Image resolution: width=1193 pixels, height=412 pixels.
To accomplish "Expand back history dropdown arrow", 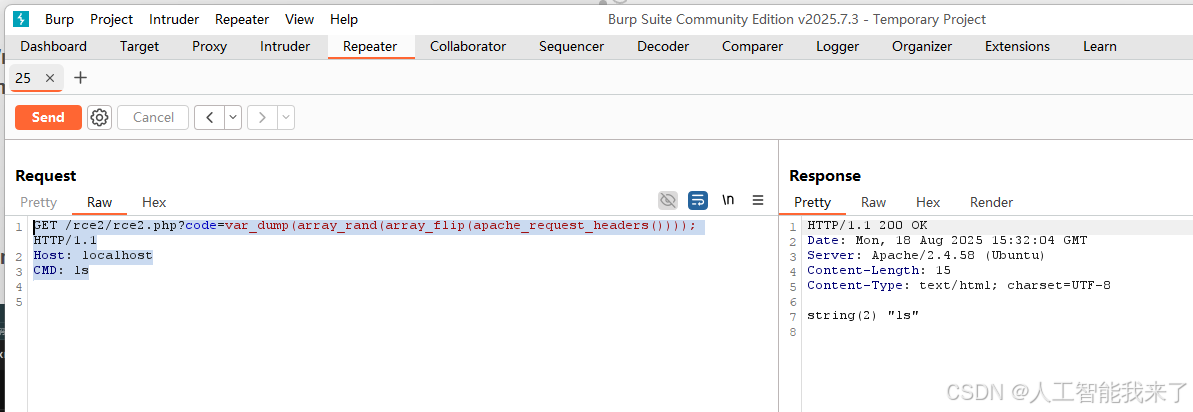I will pos(233,117).
